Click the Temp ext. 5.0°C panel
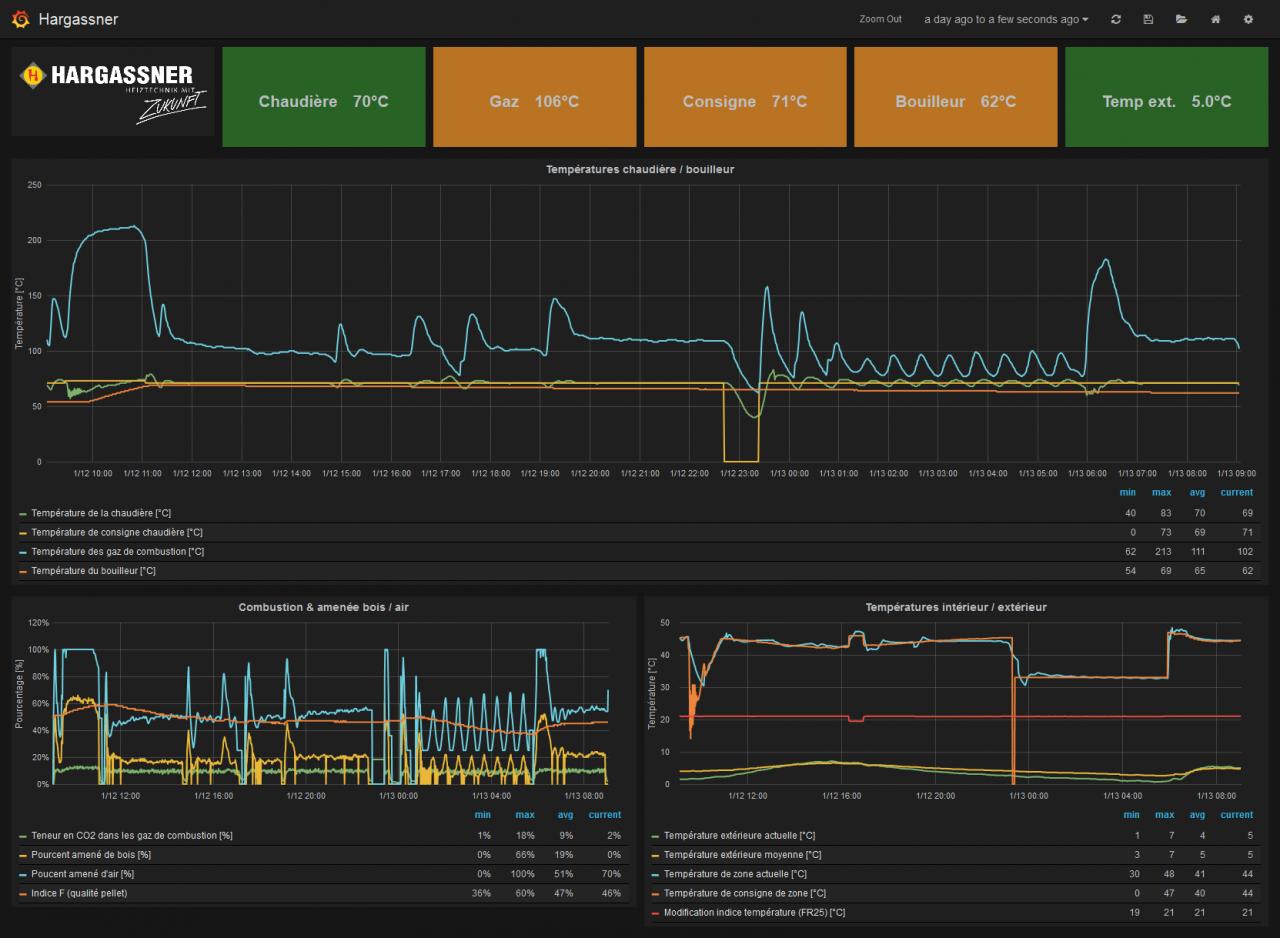The image size is (1280, 938). pos(1167,97)
